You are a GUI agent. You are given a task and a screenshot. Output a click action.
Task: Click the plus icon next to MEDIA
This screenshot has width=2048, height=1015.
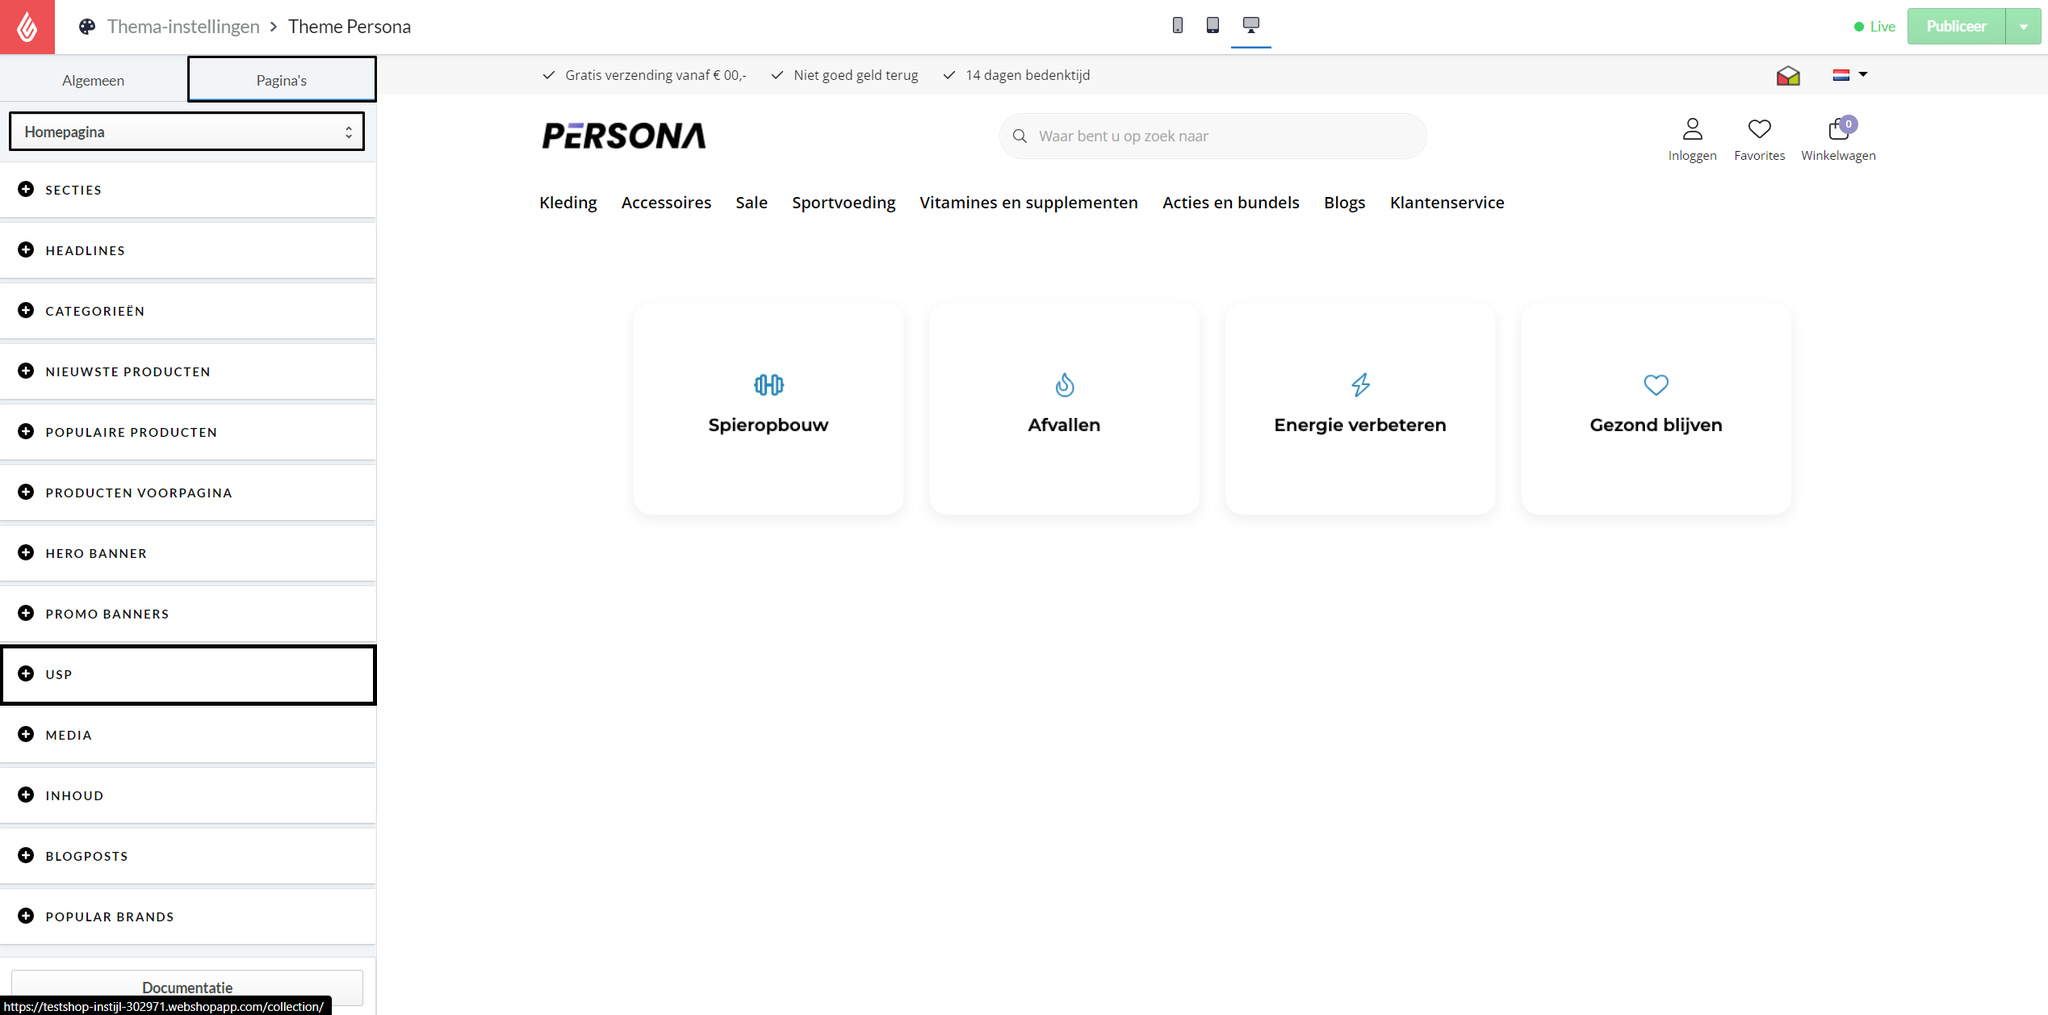[26, 734]
